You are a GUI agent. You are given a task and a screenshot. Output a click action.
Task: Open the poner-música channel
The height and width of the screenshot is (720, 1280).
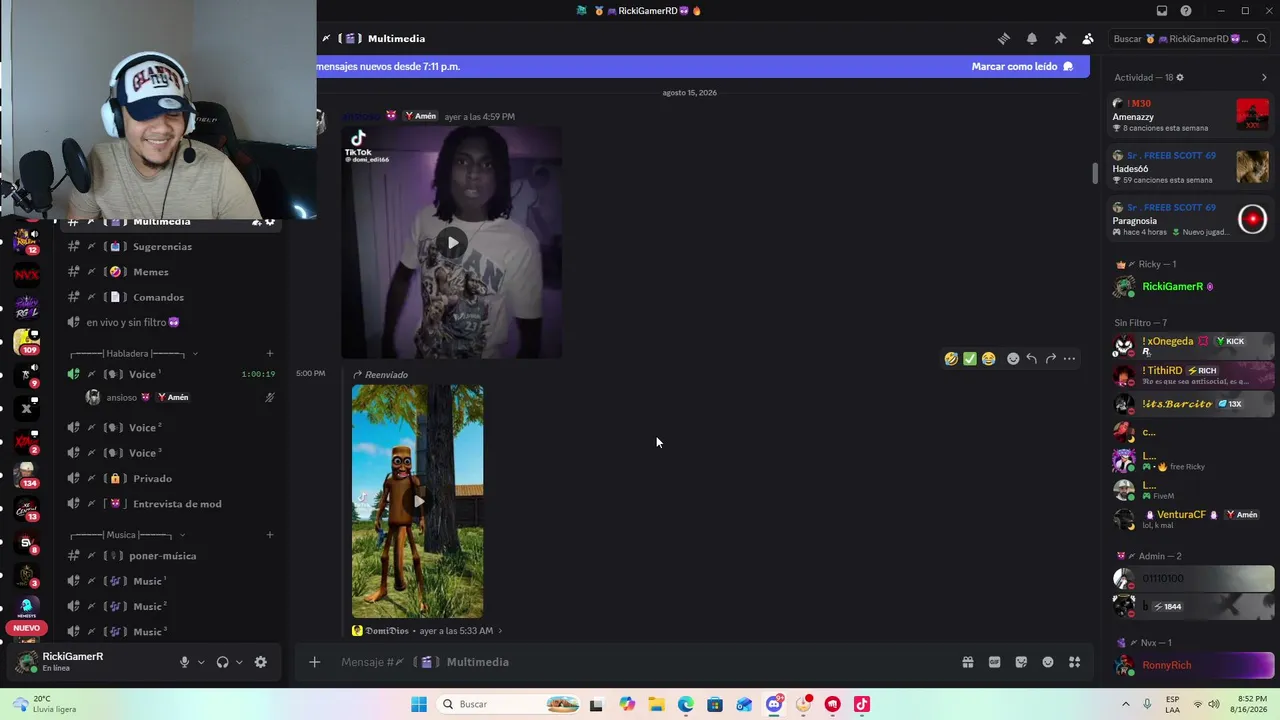pyautogui.click(x=171, y=556)
